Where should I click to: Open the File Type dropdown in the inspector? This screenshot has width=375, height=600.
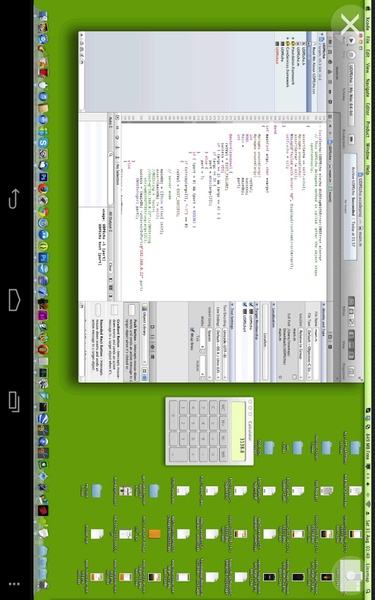point(308,354)
